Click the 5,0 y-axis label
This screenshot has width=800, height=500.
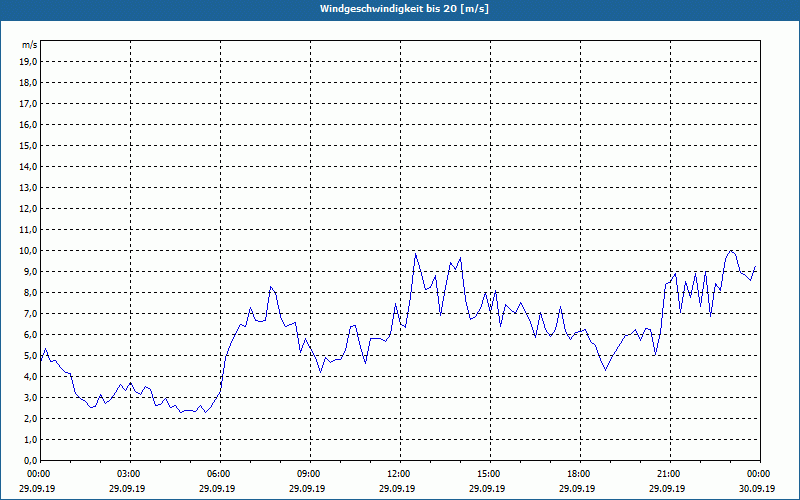click(x=30, y=356)
